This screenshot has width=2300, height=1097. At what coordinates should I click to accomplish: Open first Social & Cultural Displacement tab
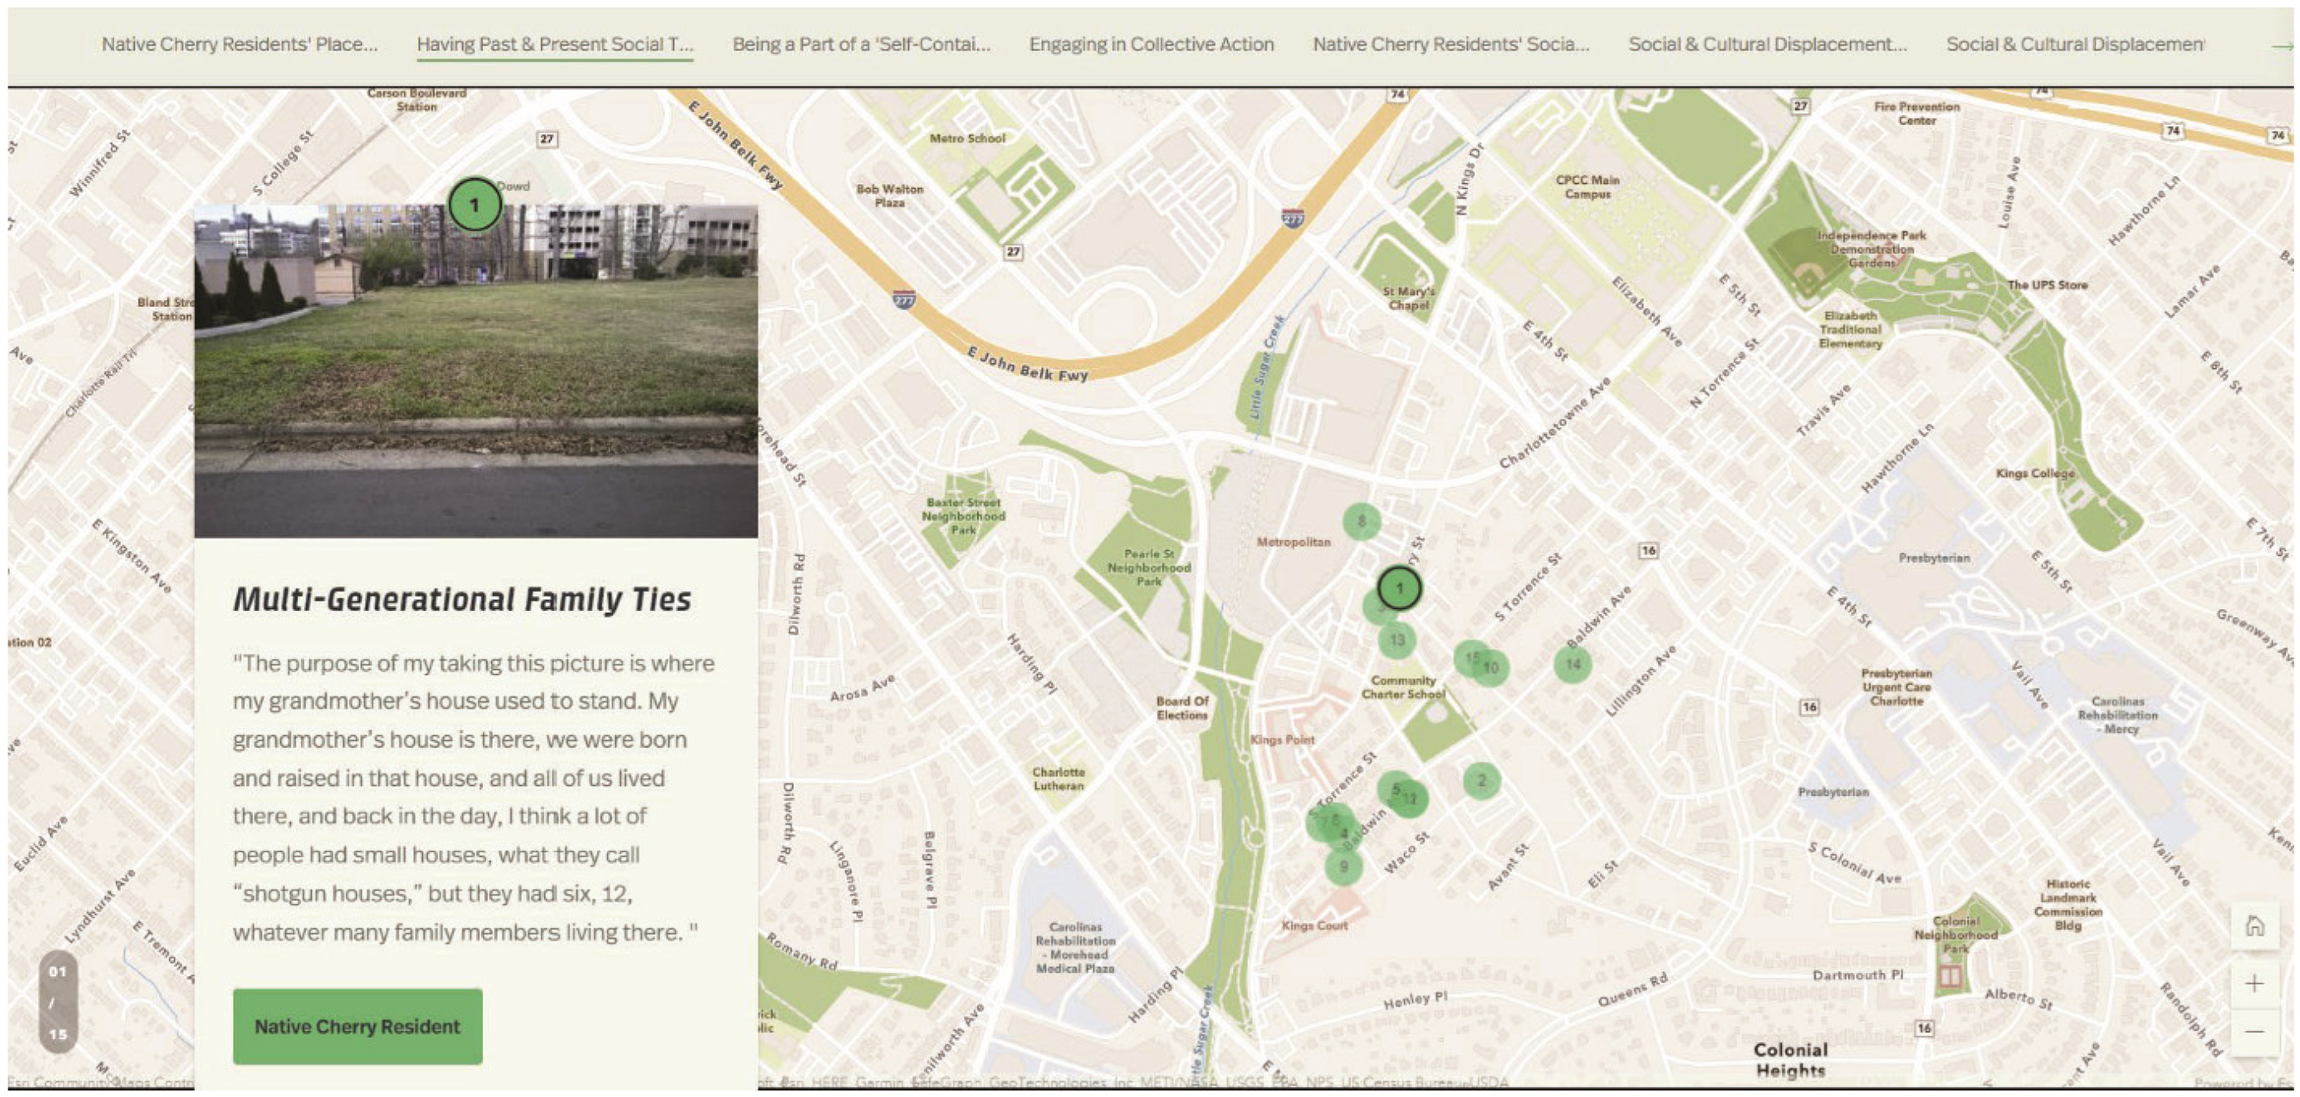pyautogui.click(x=1767, y=44)
